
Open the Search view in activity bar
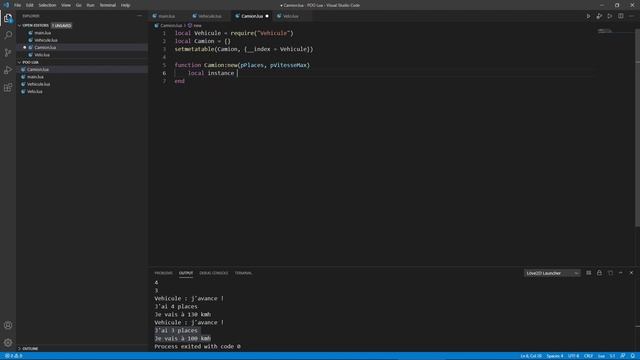(x=8, y=35)
